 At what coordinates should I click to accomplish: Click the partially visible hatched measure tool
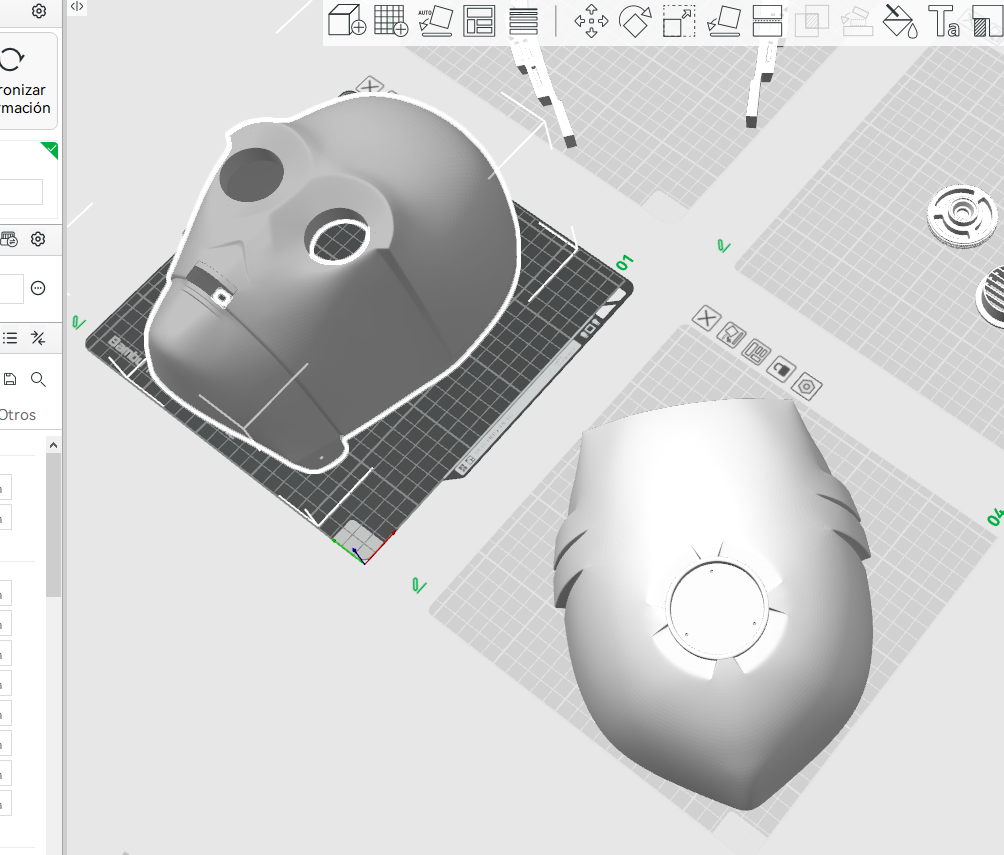click(x=987, y=20)
